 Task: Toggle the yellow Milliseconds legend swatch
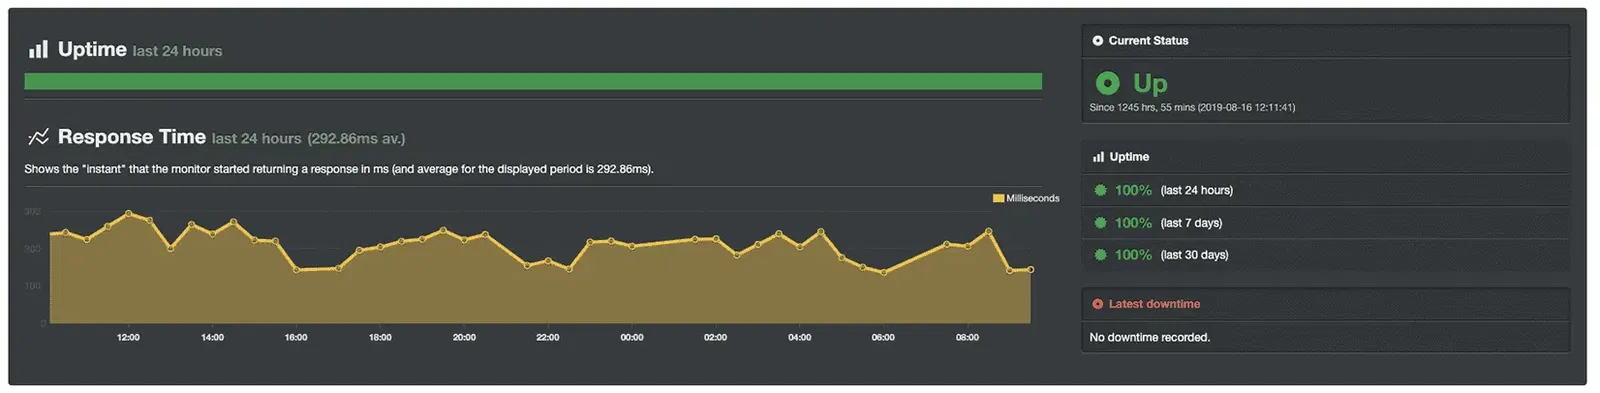click(x=998, y=198)
